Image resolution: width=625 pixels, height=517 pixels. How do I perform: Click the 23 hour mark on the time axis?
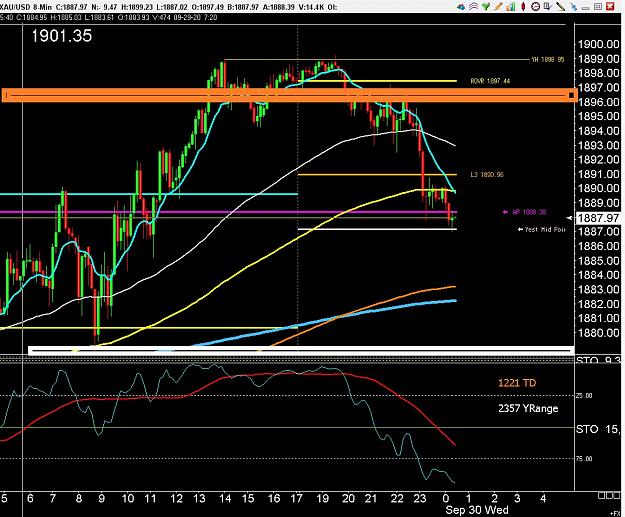tap(419, 498)
